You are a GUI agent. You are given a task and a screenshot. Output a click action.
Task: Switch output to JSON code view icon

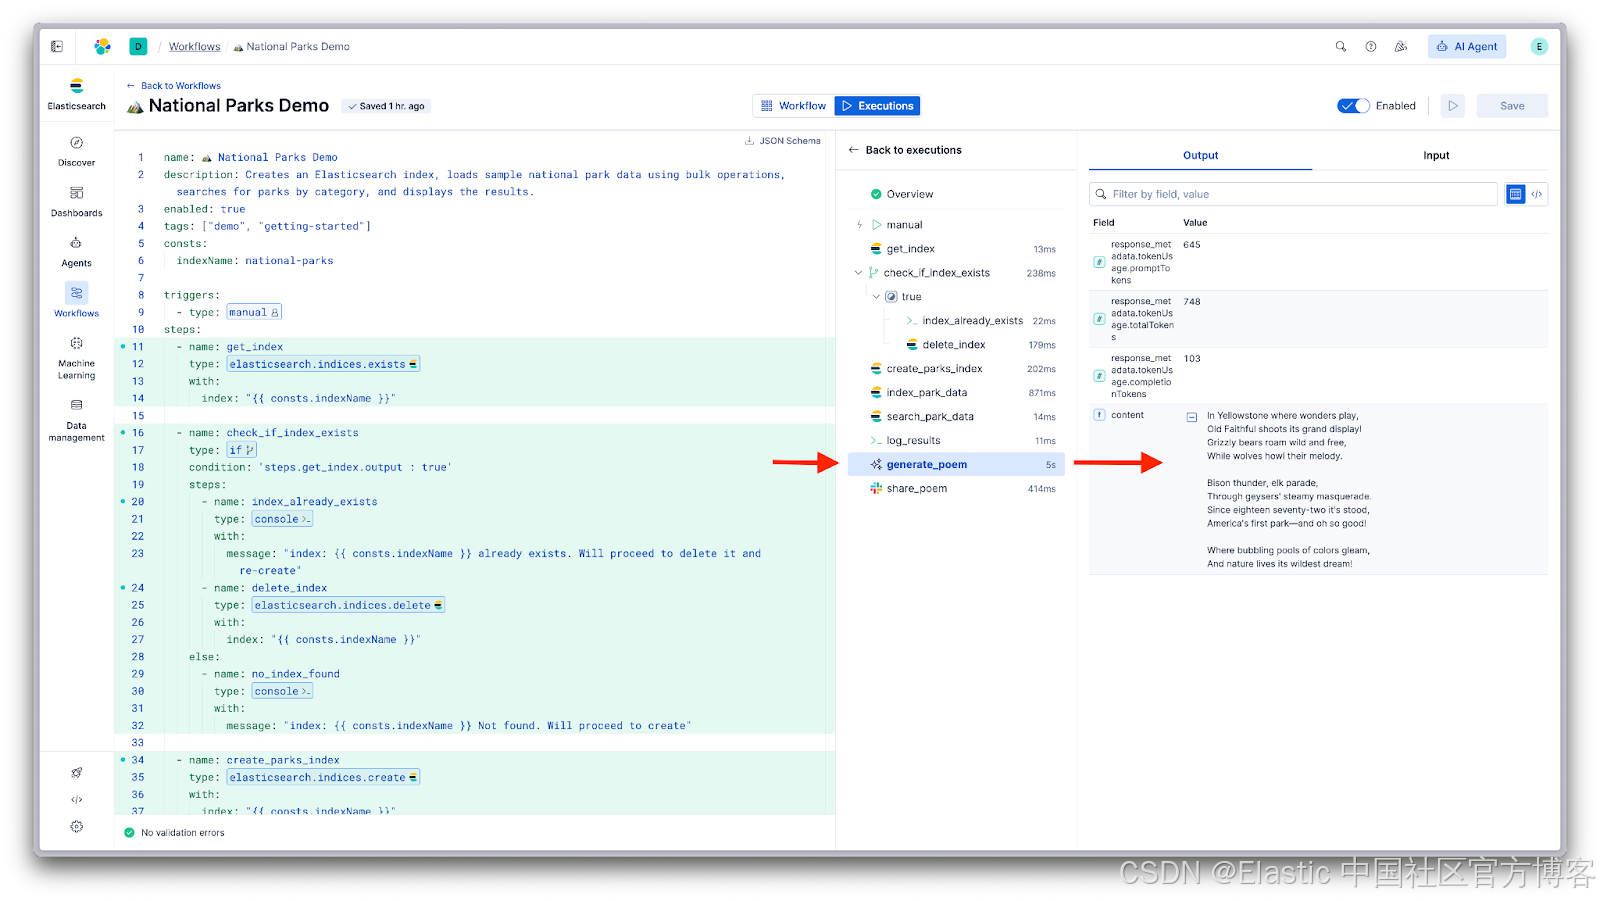1537,194
